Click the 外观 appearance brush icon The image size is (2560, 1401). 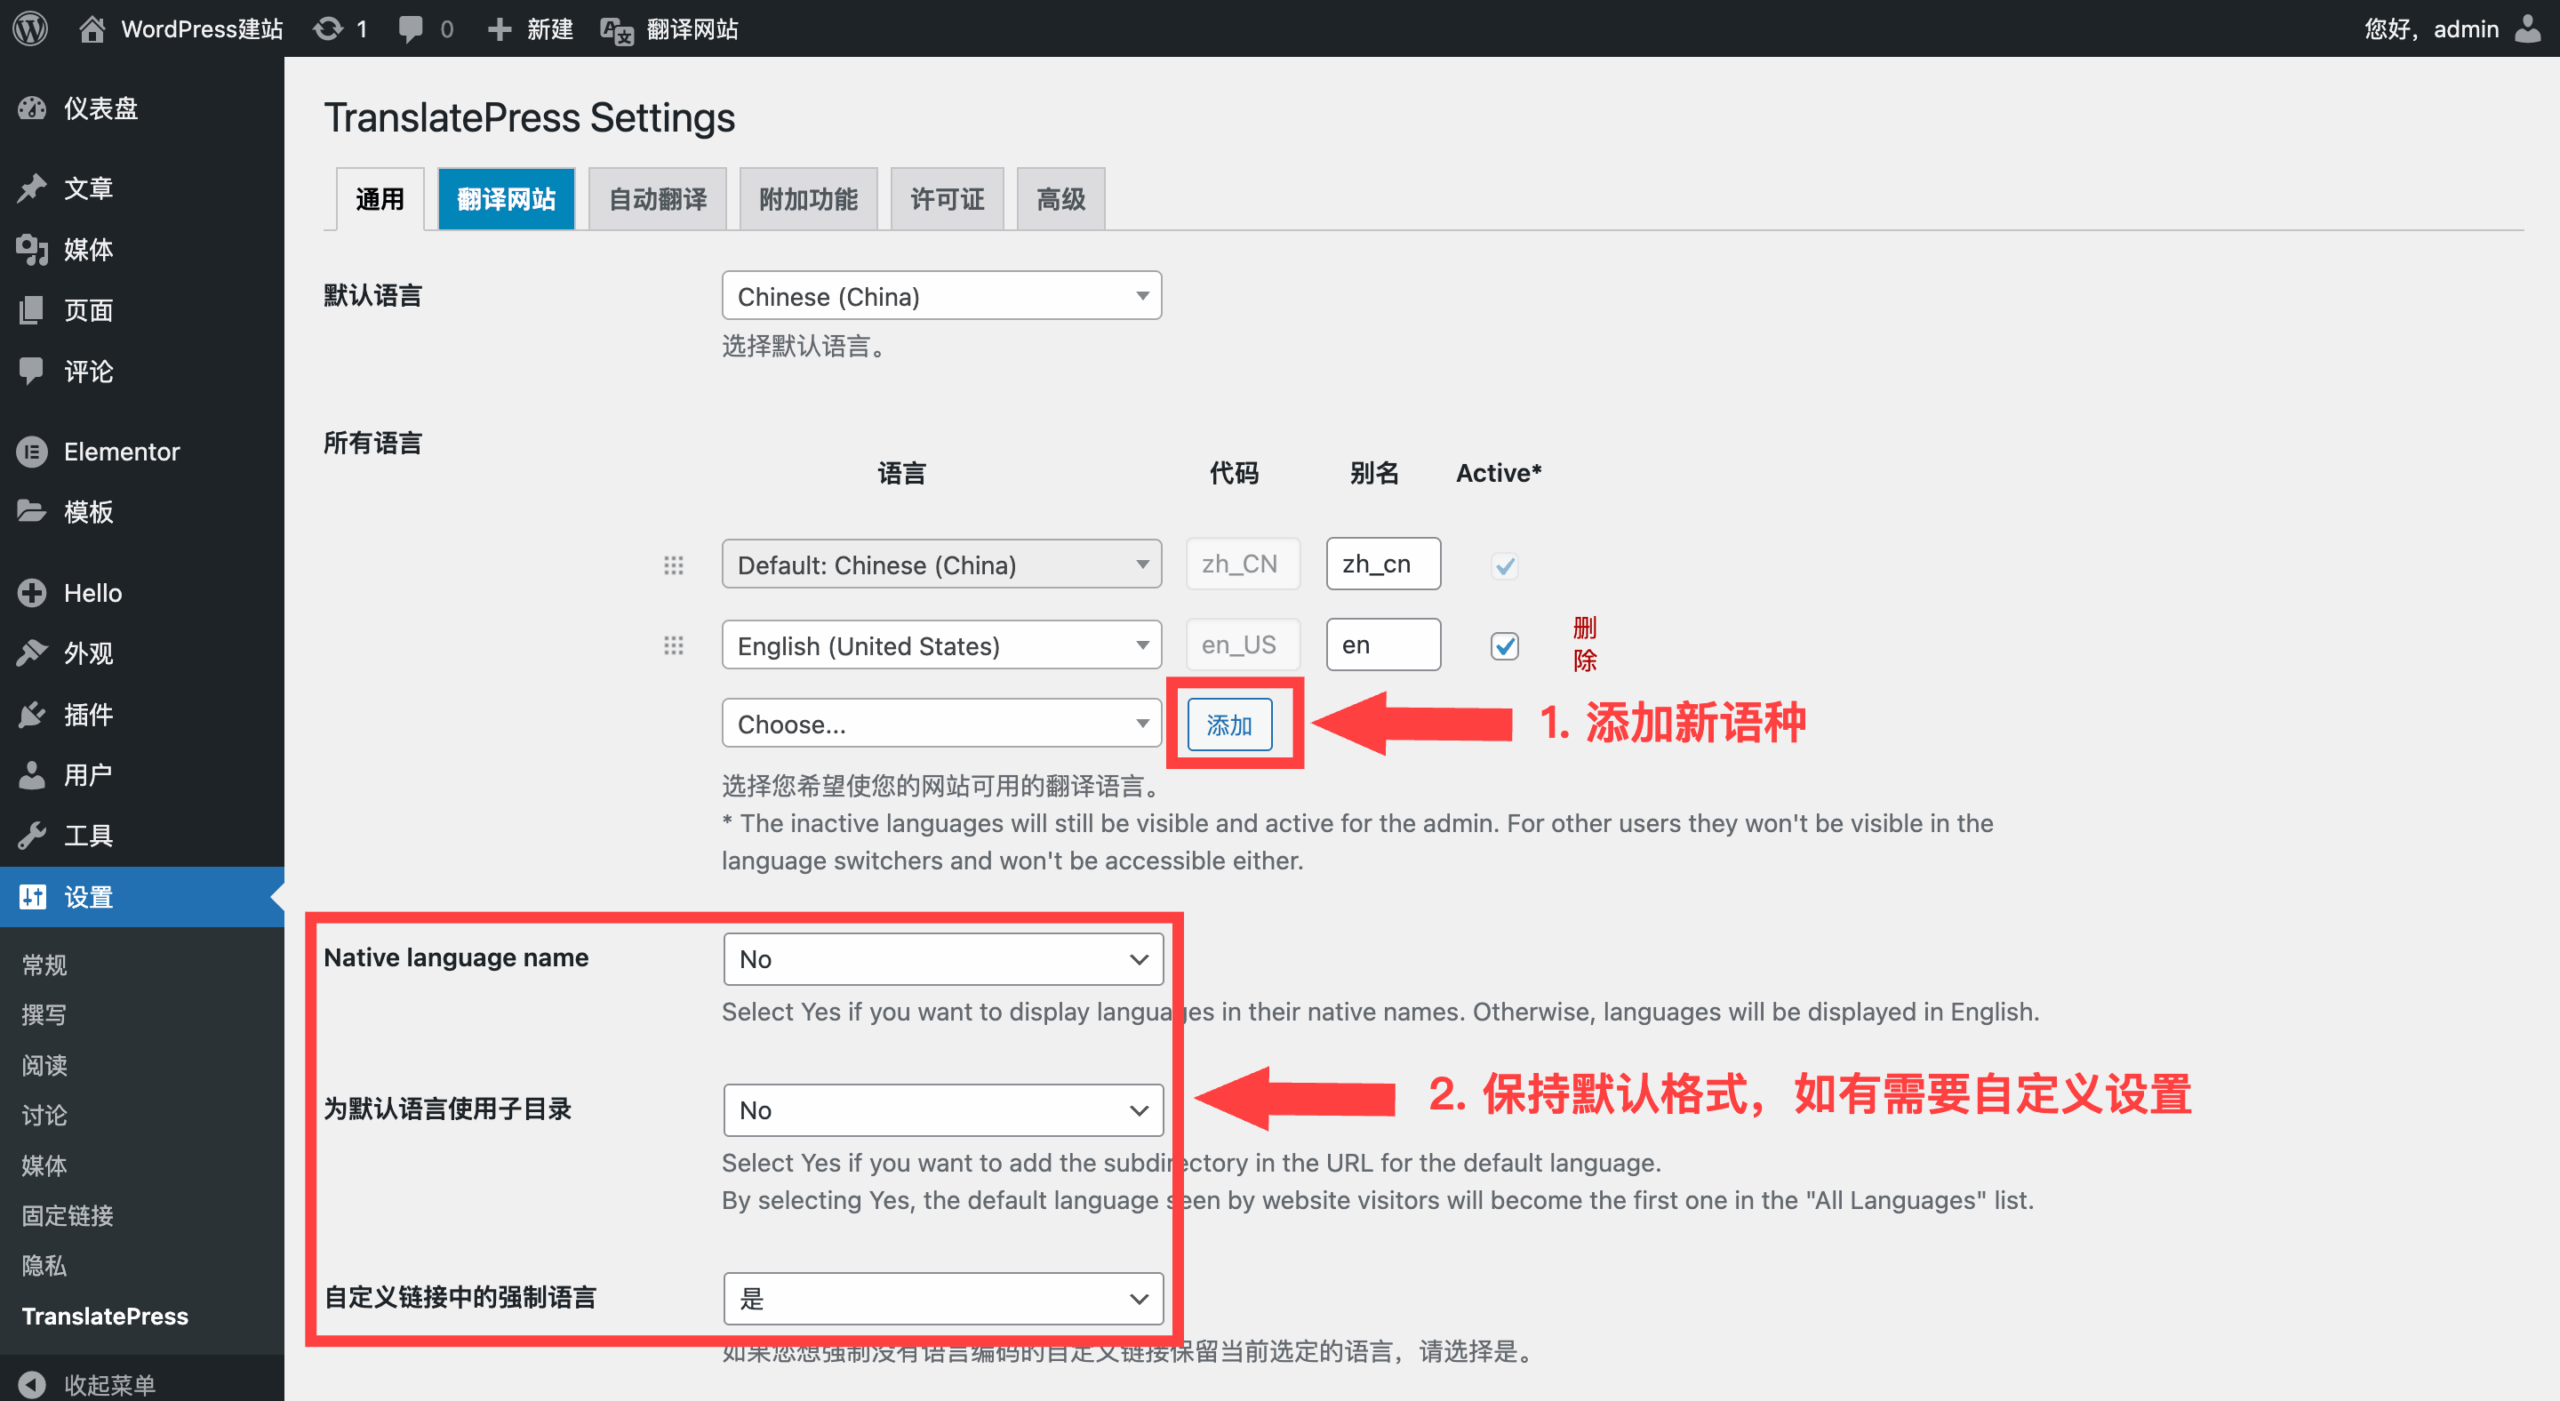point(32,653)
